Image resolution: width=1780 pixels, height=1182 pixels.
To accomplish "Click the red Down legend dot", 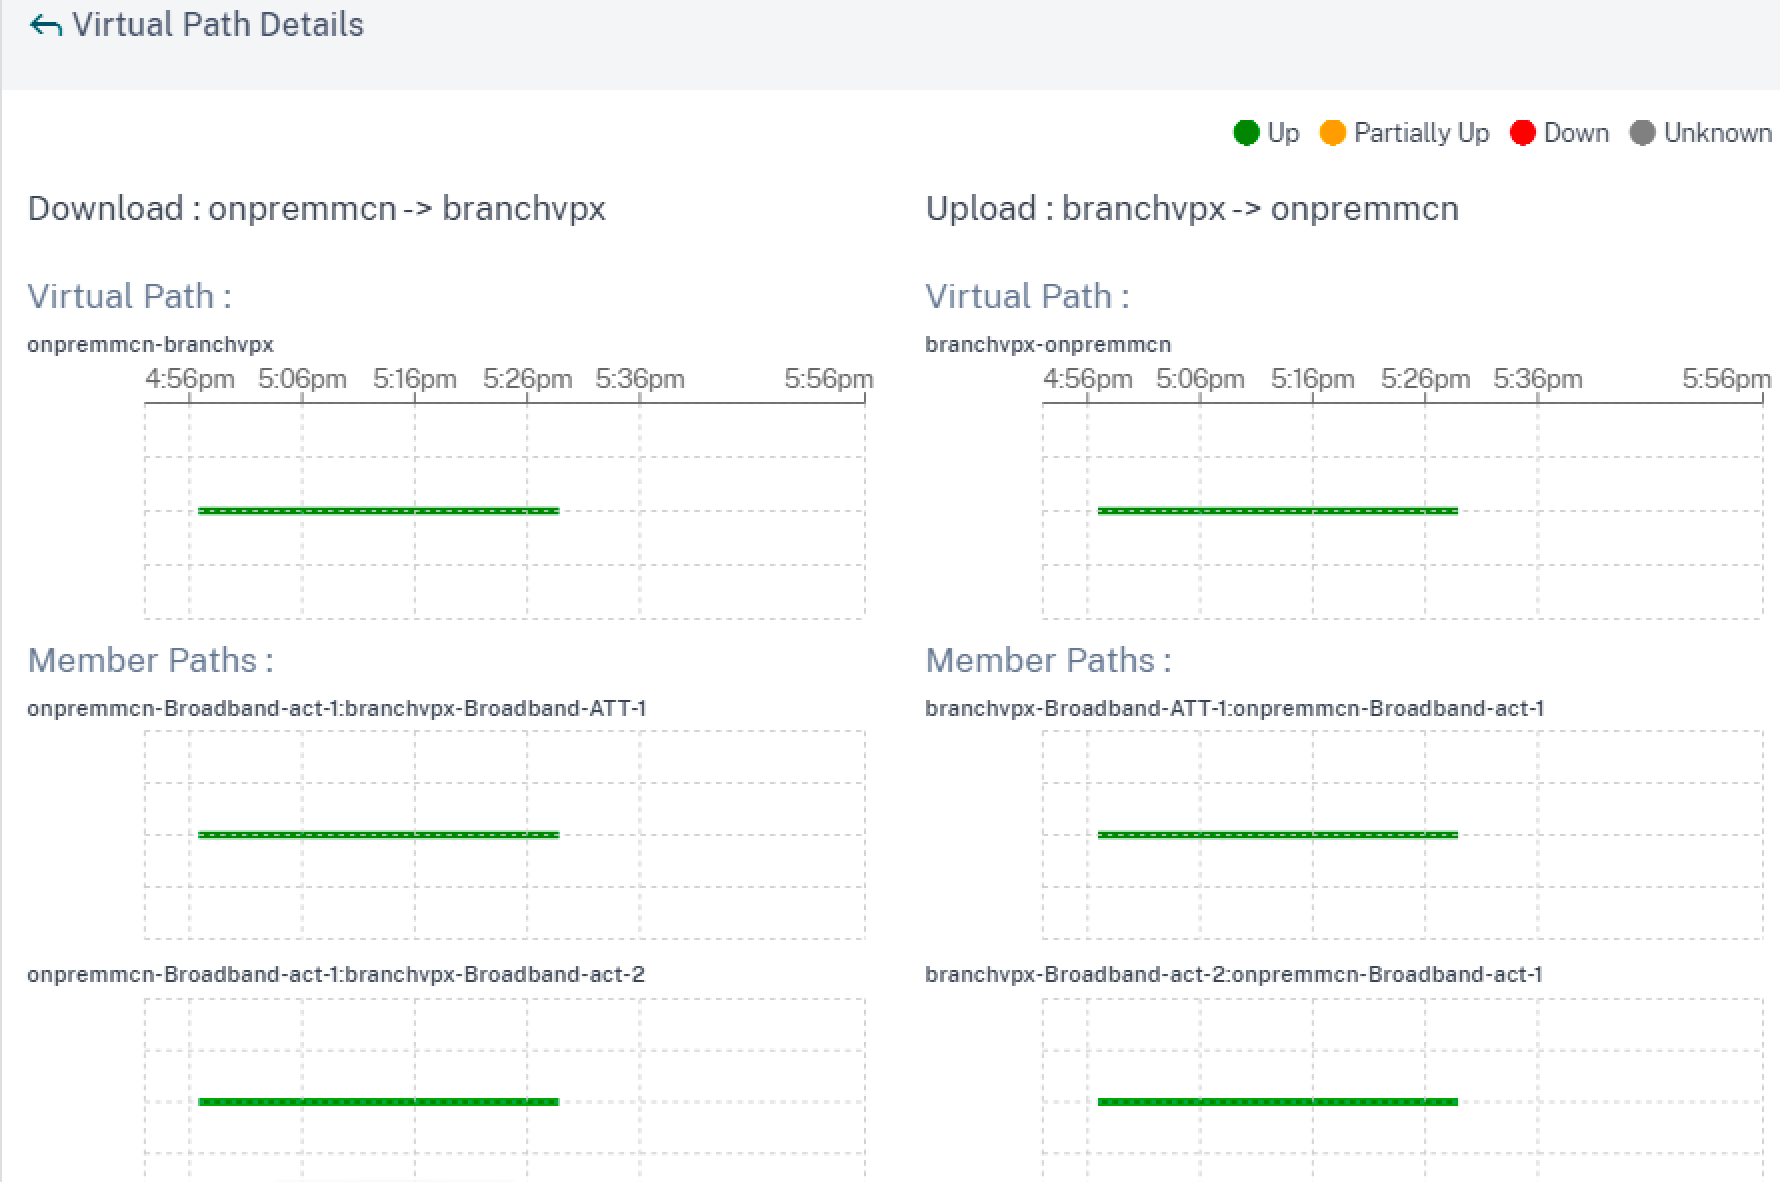I will 1522,133.
